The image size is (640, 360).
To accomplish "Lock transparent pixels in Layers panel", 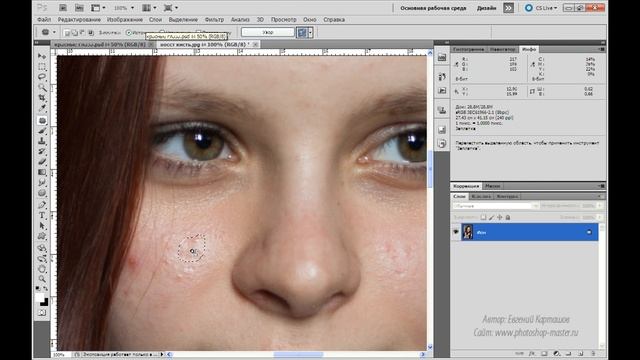I will pos(483,217).
